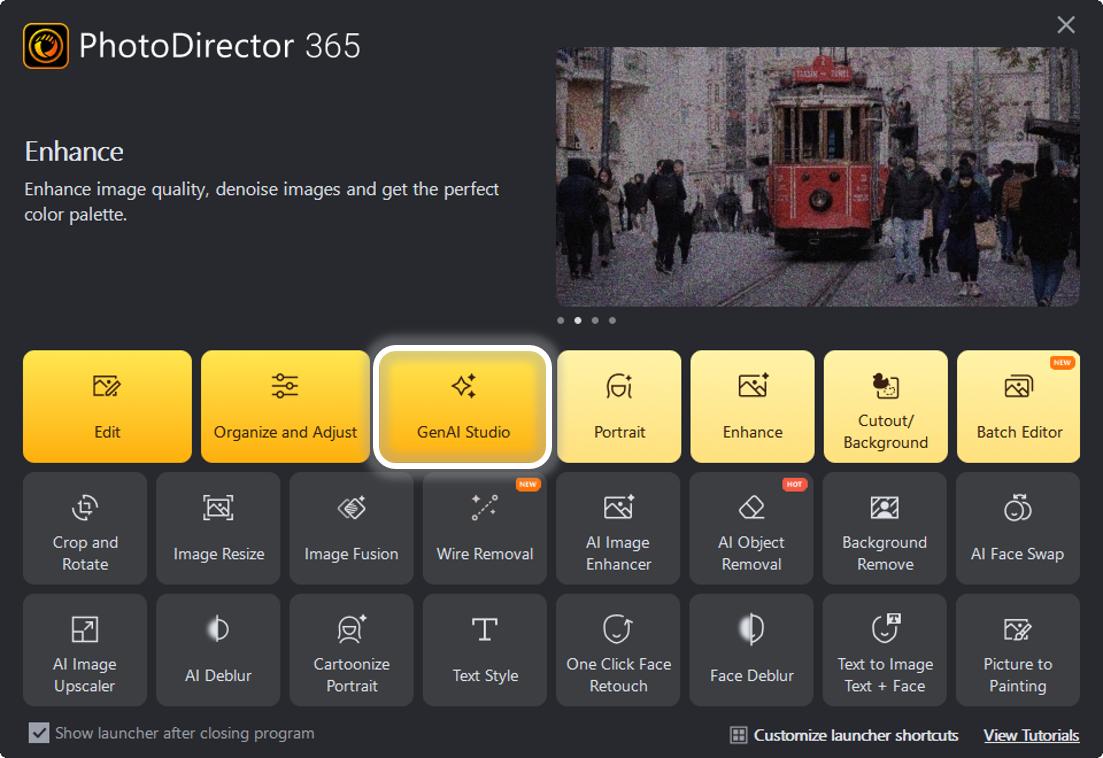Image resolution: width=1103 pixels, height=758 pixels.
Task: Open AI Image Upscaler
Action: (x=85, y=650)
